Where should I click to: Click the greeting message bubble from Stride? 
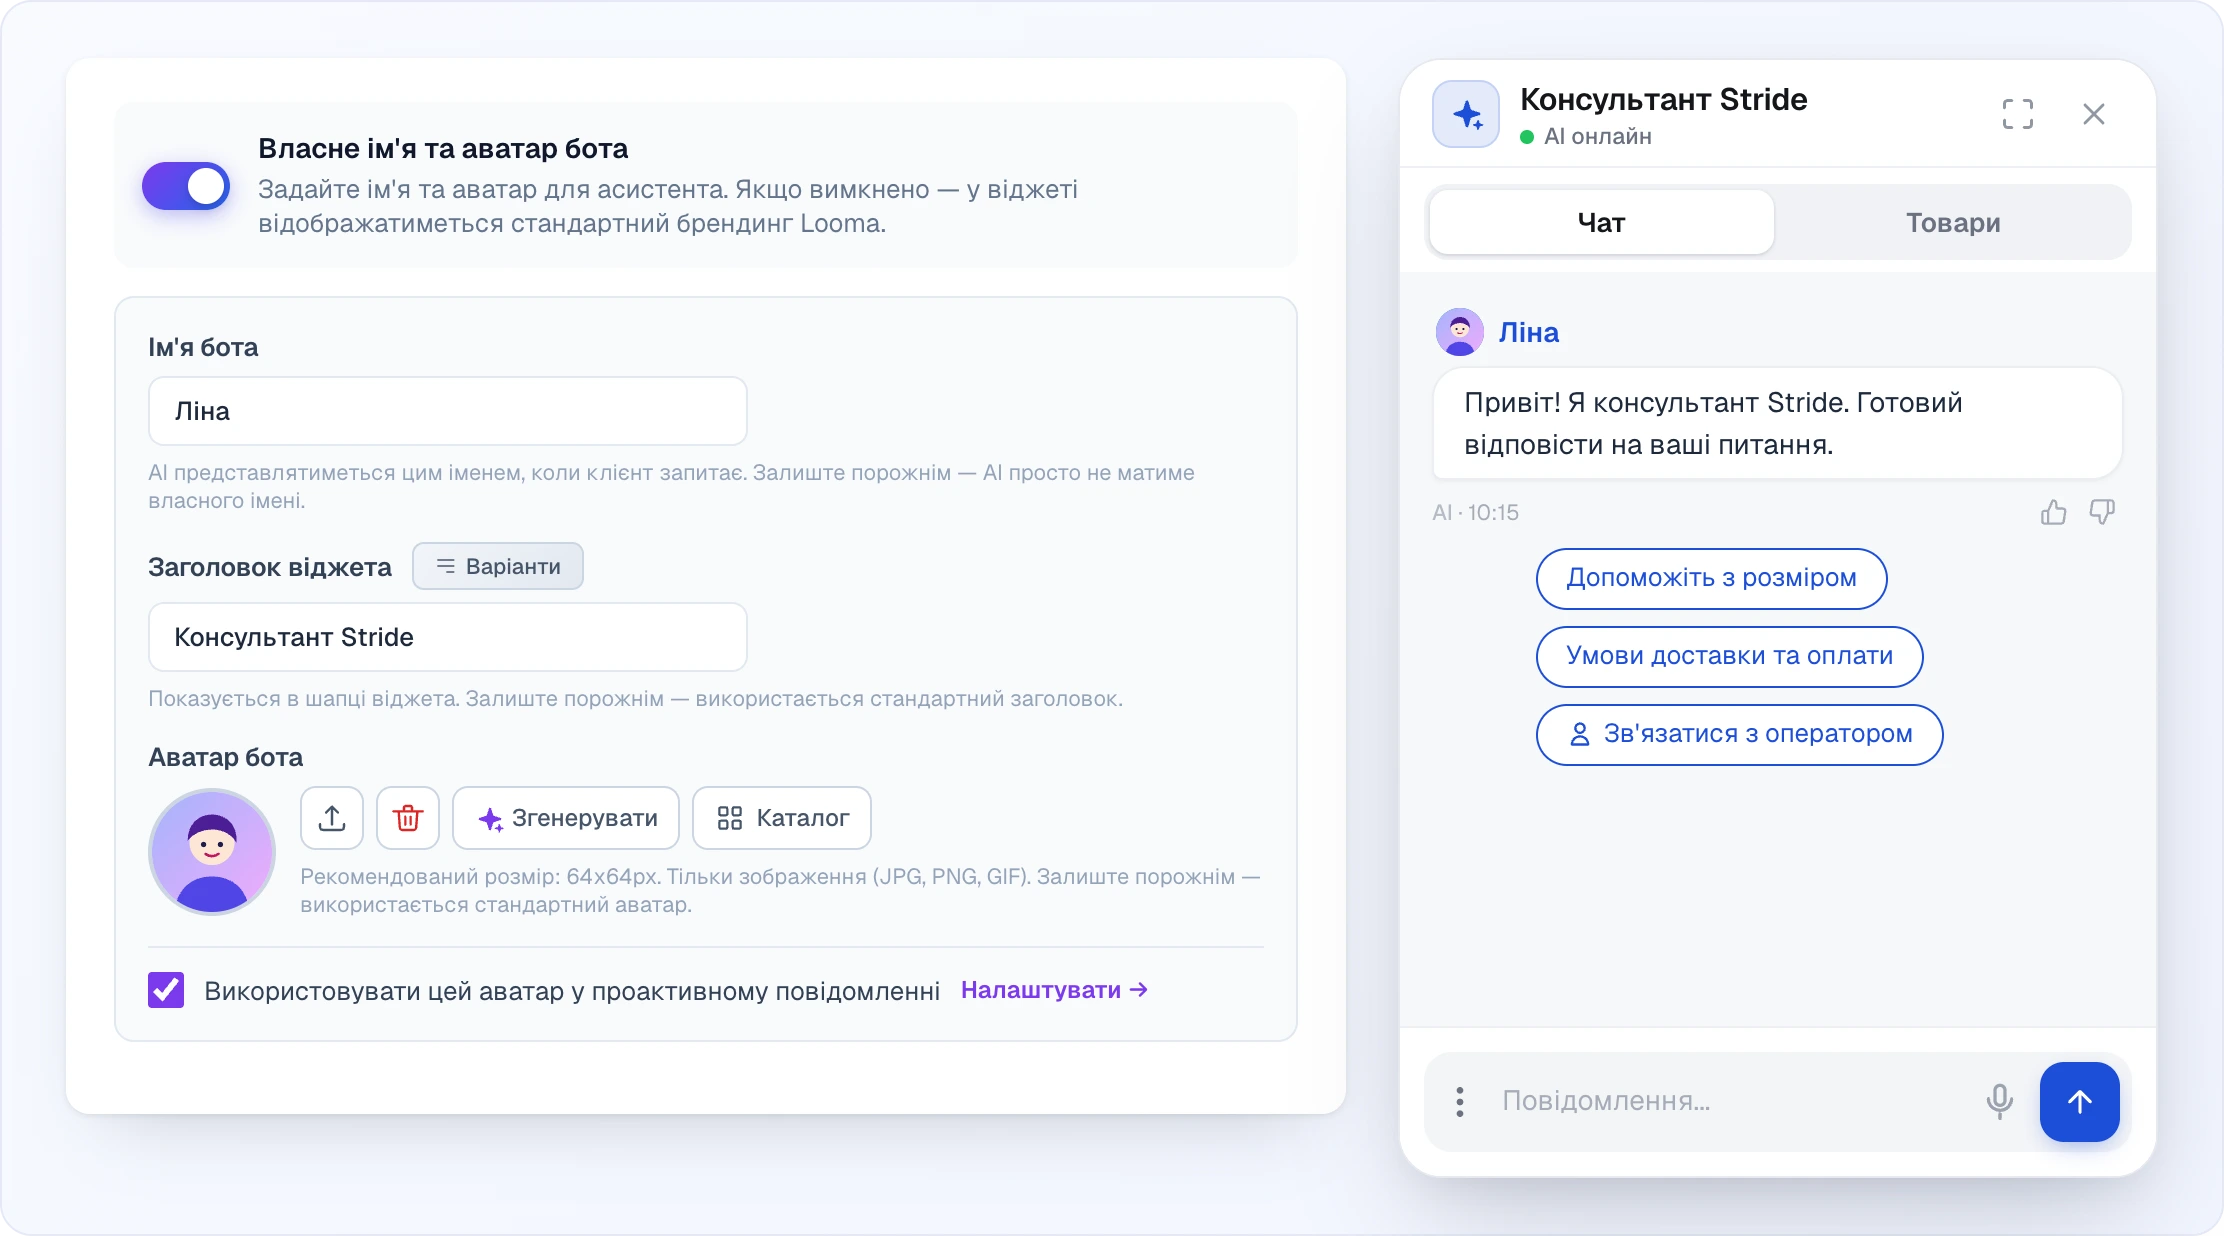click(x=1777, y=423)
